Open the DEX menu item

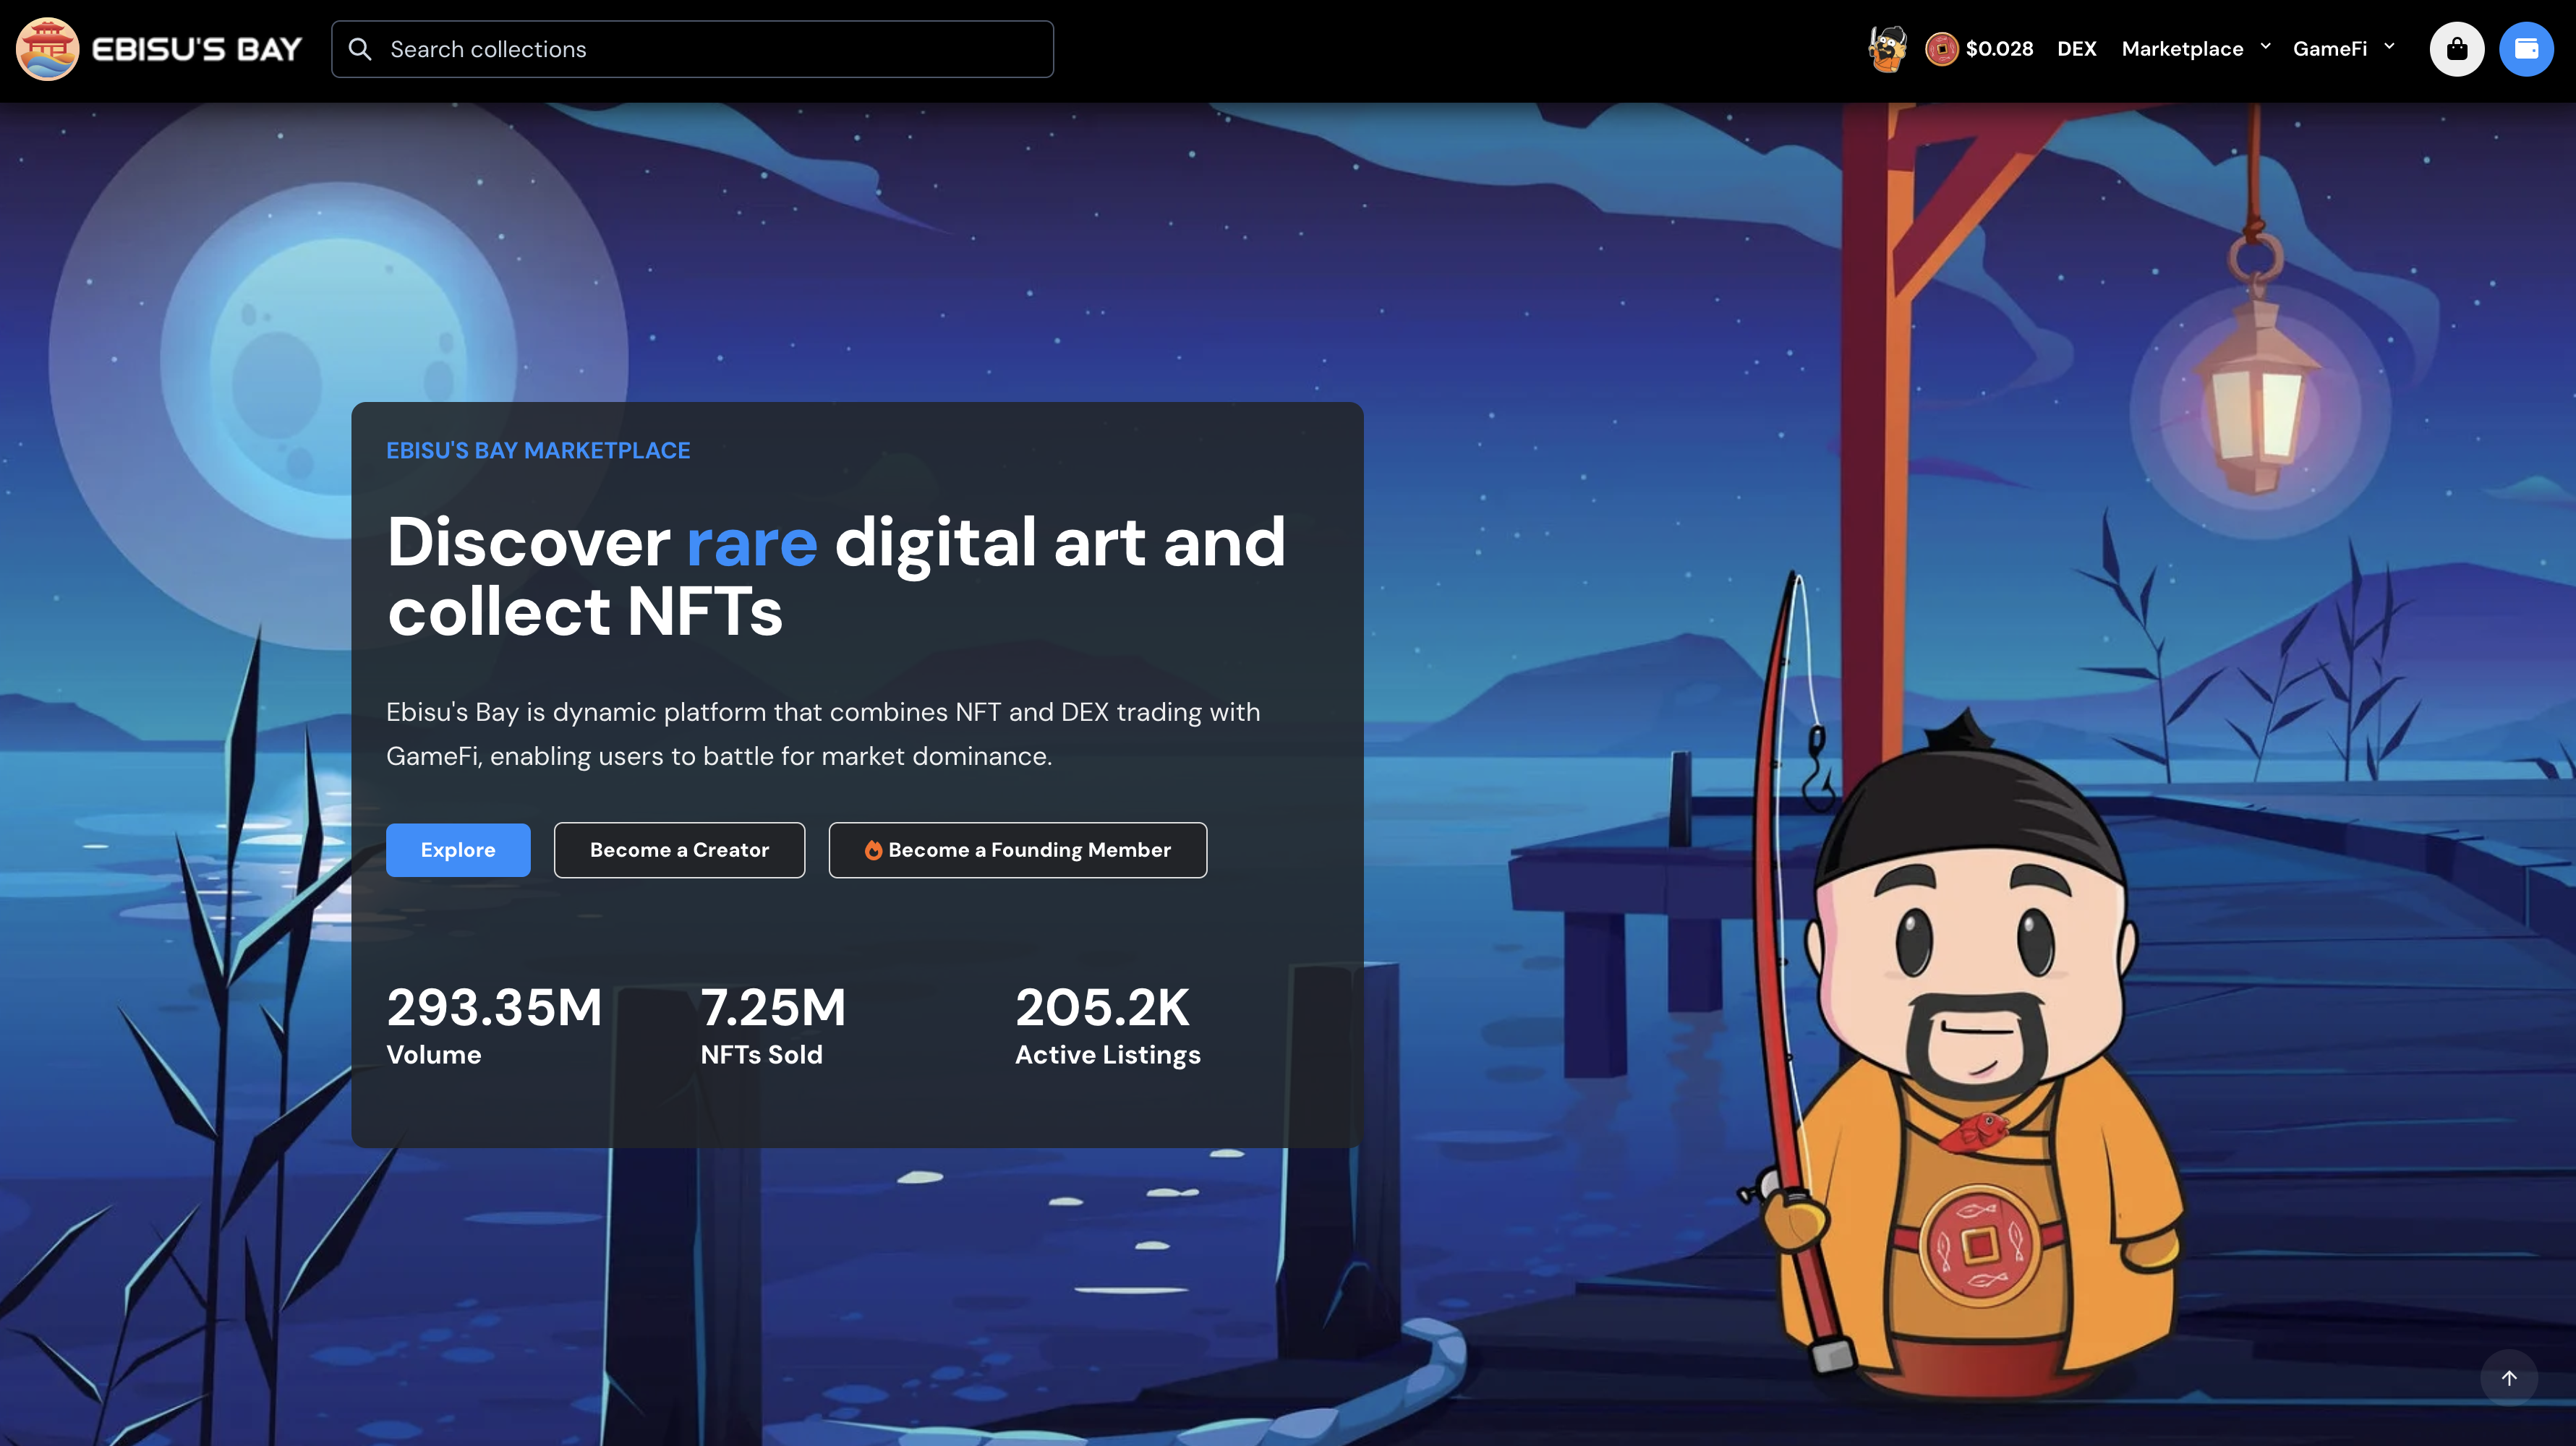[2076, 49]
